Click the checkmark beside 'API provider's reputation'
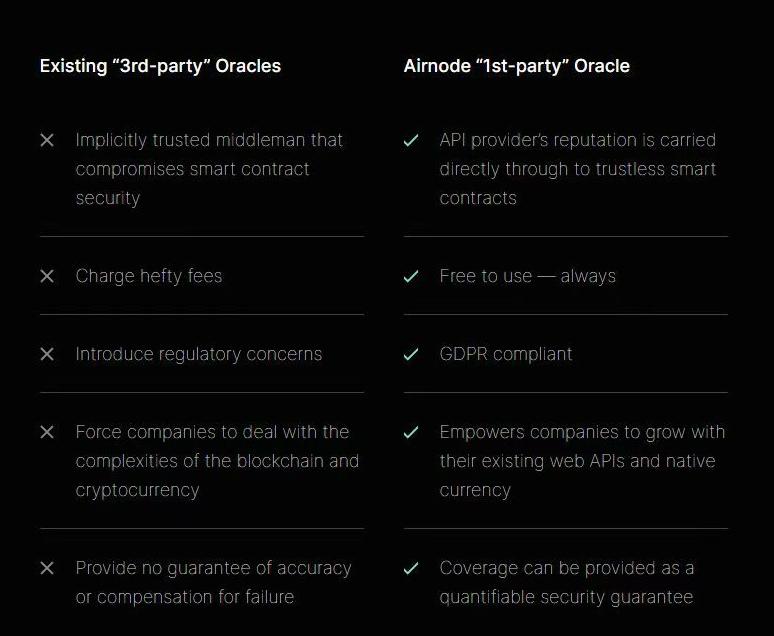The image size is (774, 636). coord(411,140)
